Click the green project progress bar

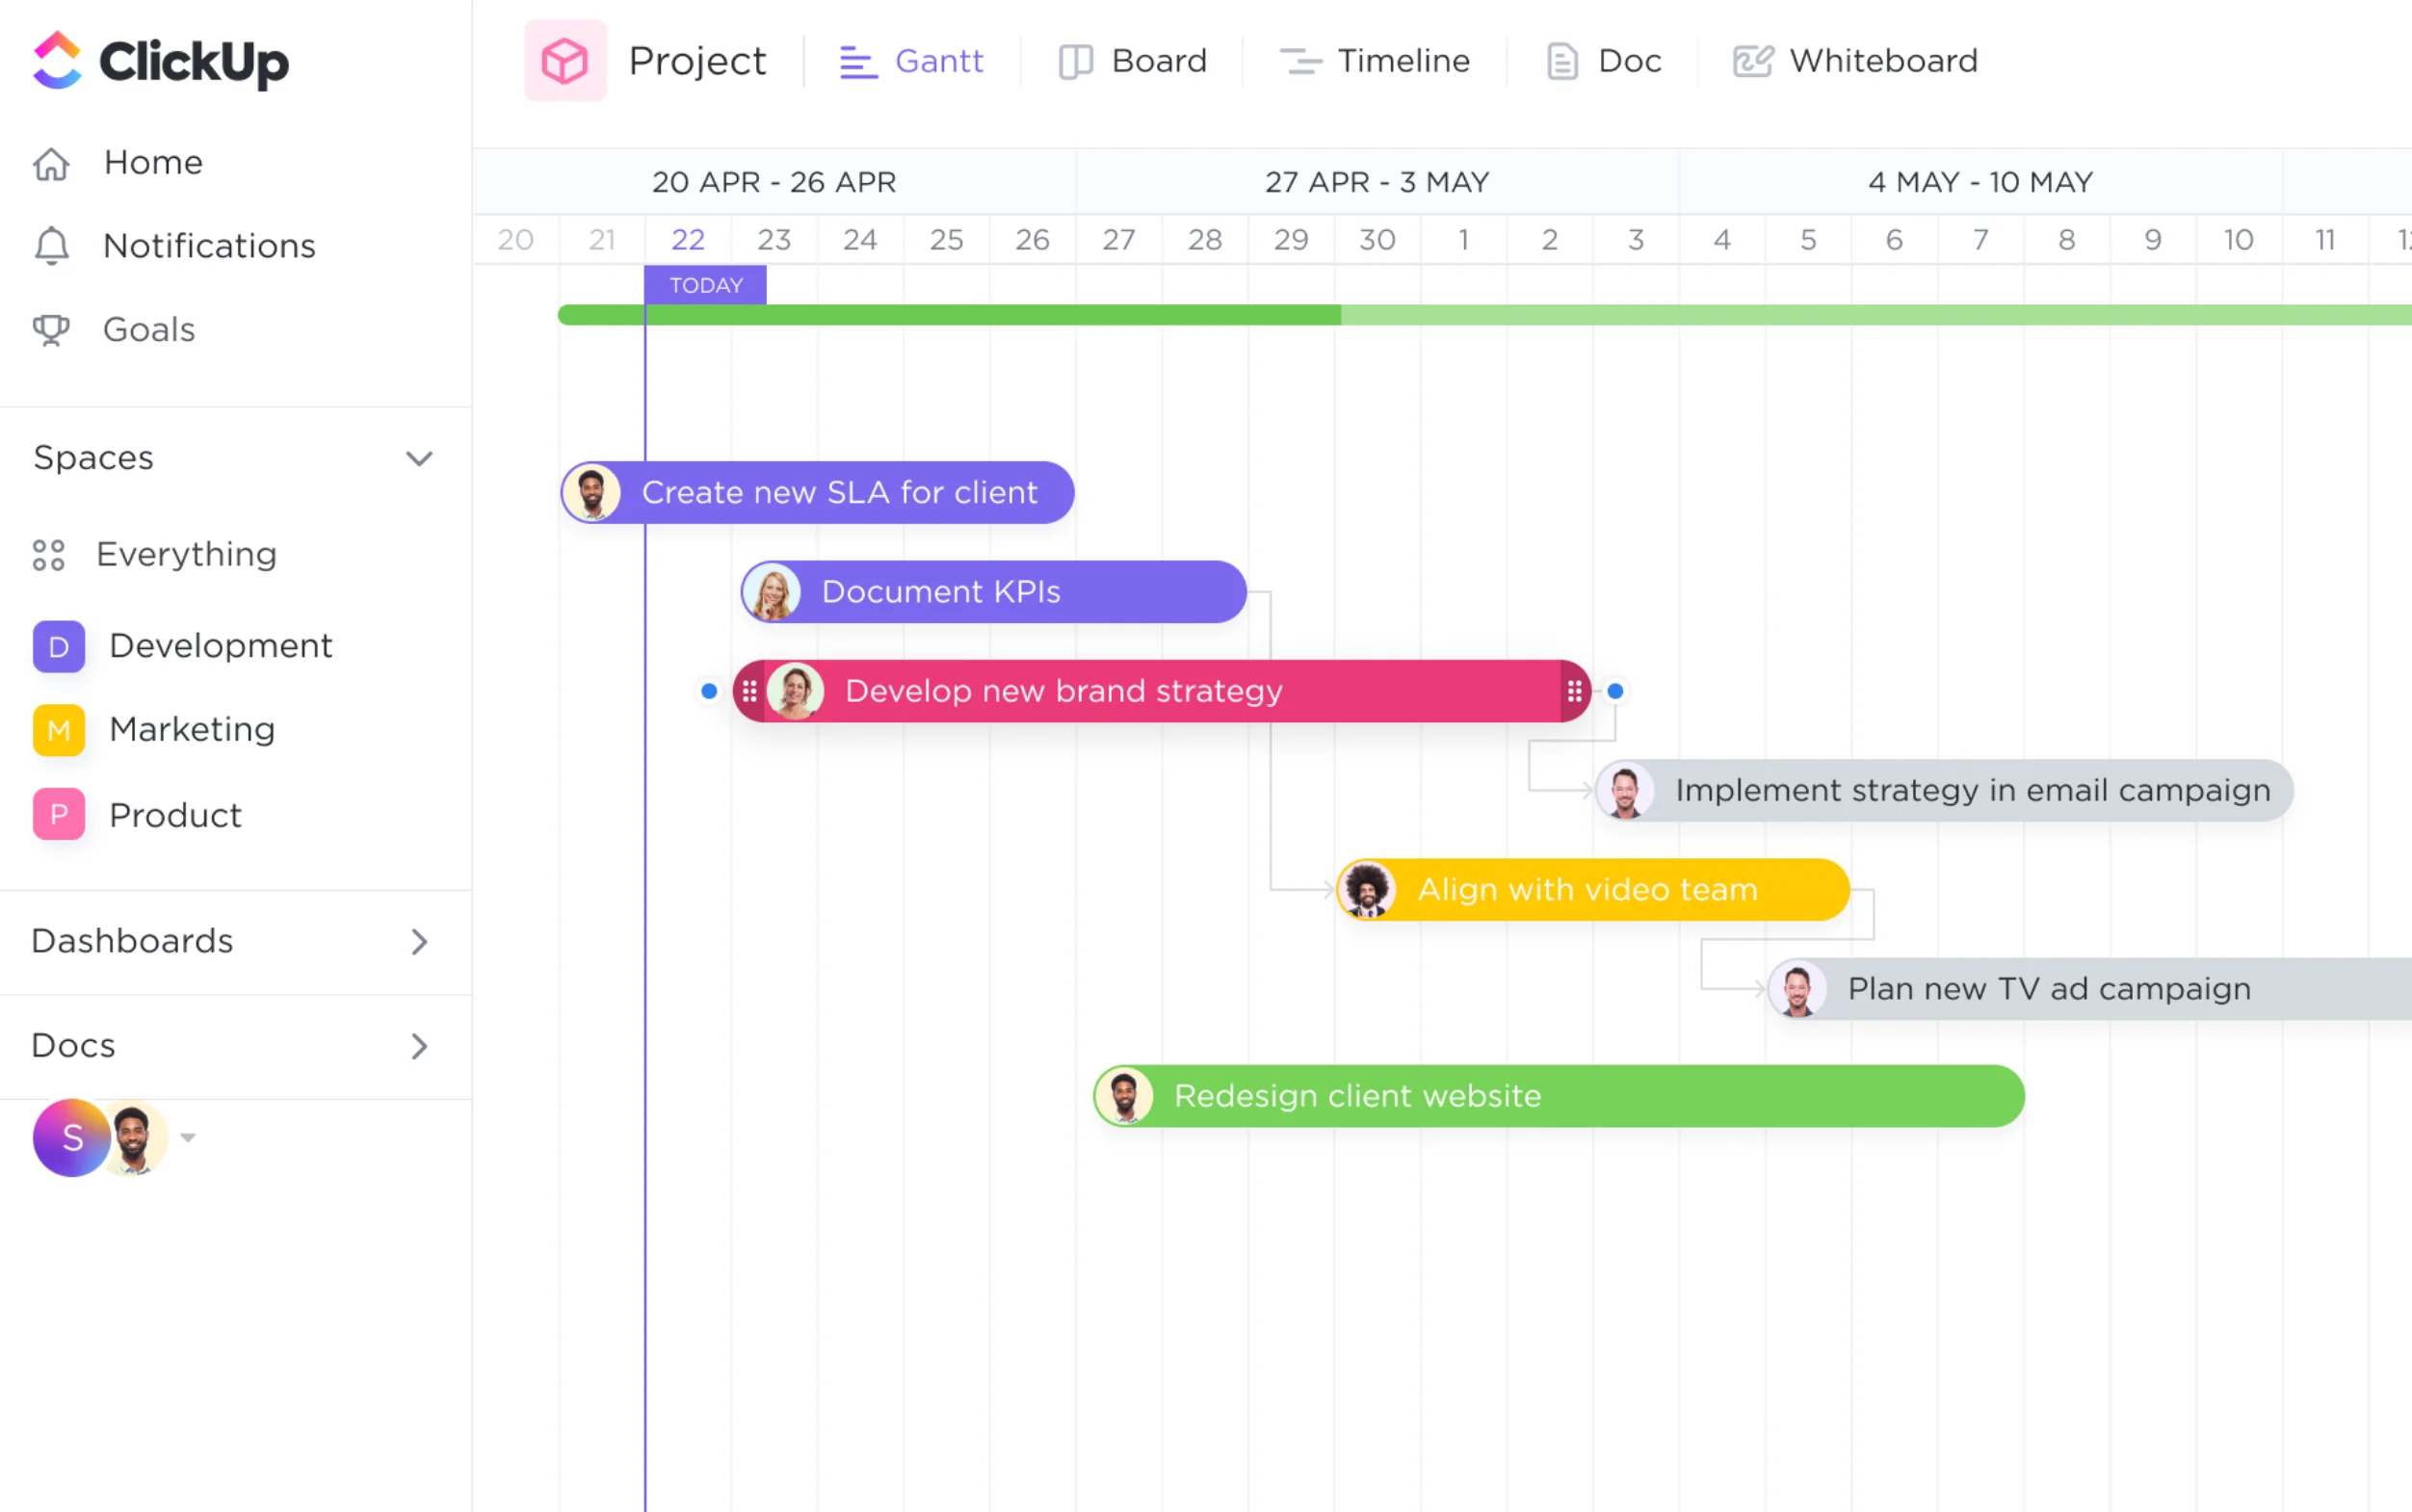pos(1000,315)
